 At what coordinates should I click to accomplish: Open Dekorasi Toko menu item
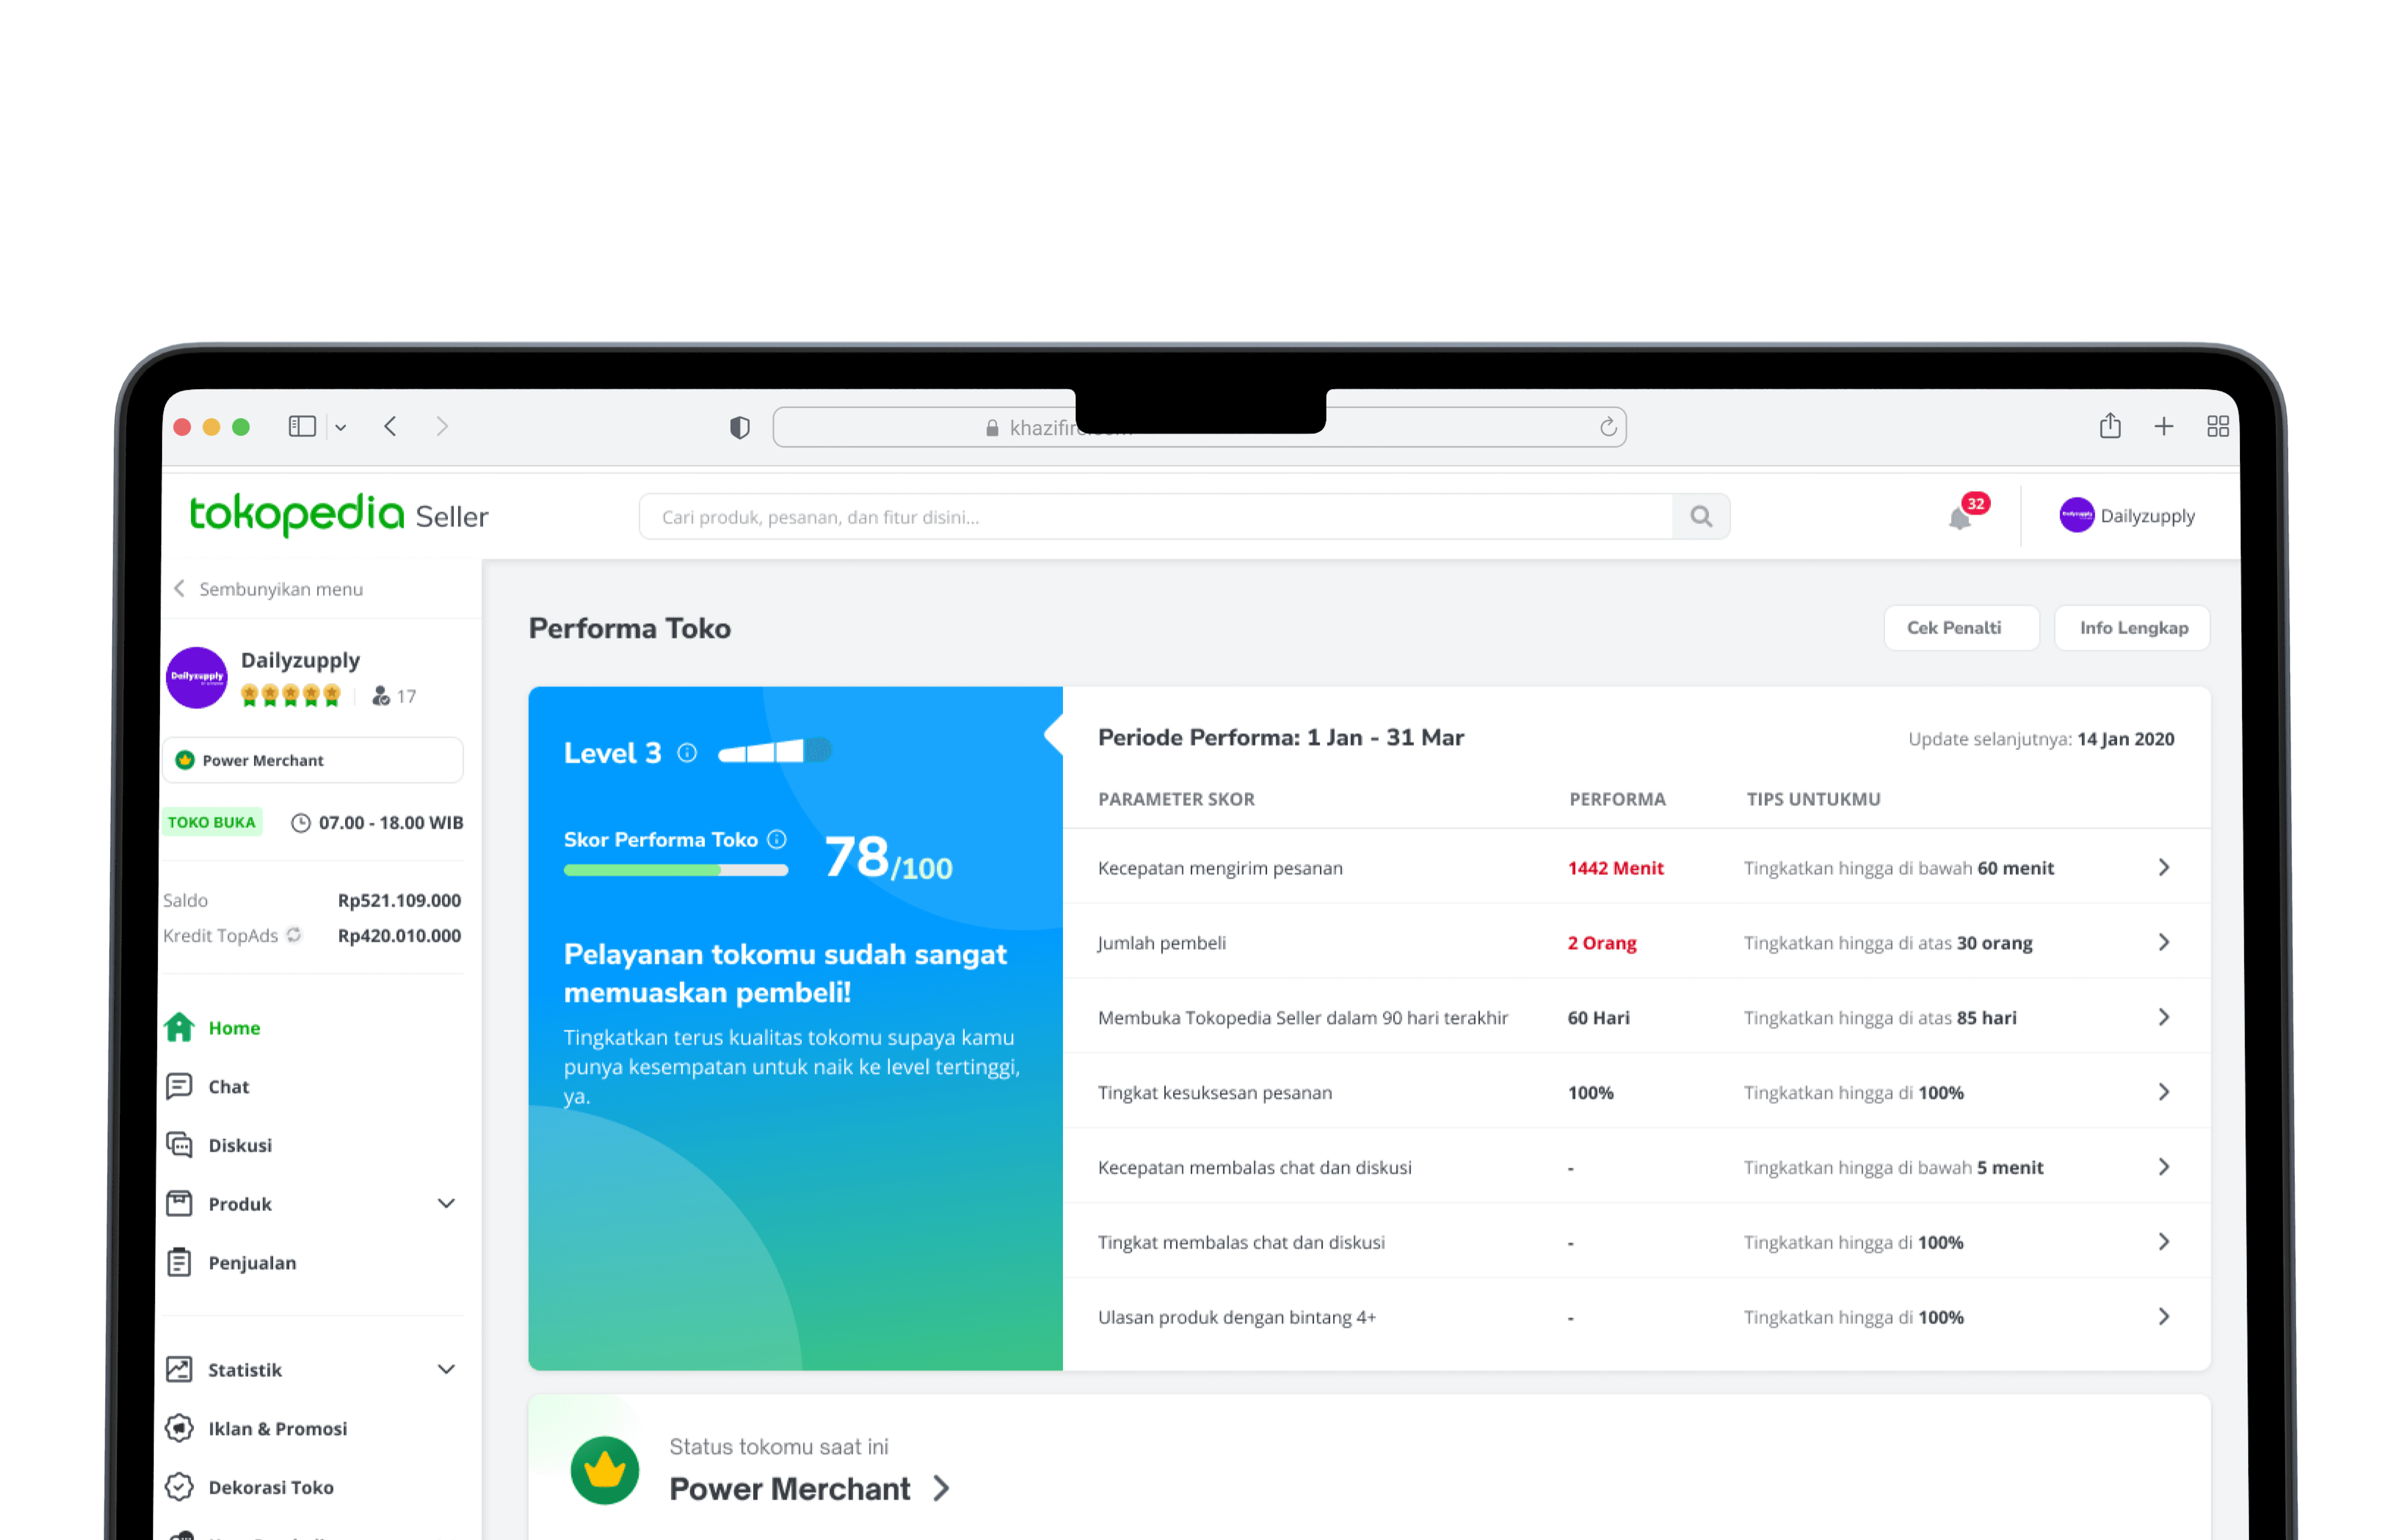pos(270,1487)
